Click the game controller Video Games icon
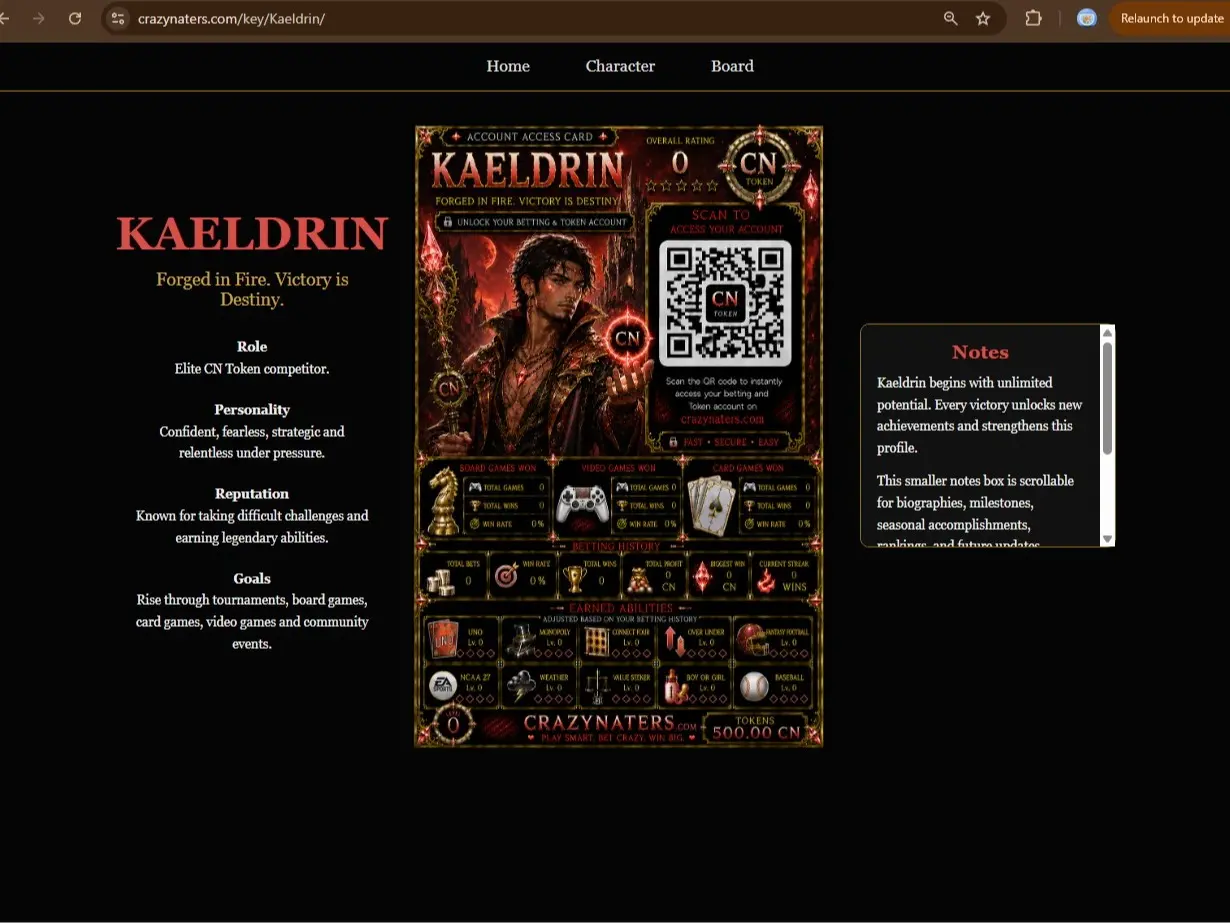The width and height of the screenshot is (1230, 923). tap(582, 505)
